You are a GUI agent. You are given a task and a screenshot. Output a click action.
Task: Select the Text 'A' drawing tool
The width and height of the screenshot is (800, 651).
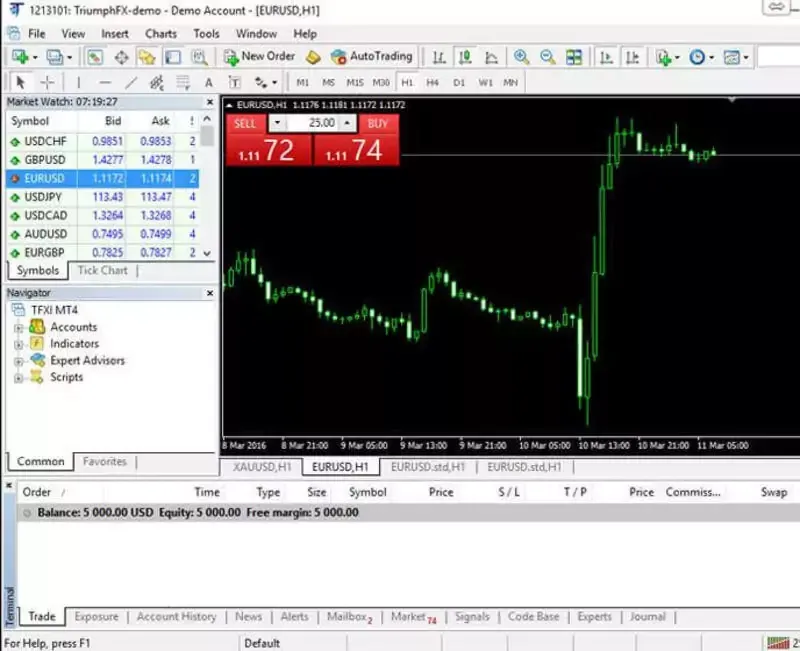[x=209, y=83]
